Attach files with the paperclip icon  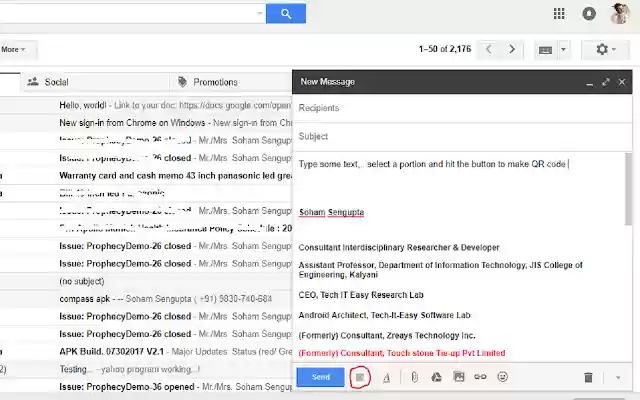click(414, 377)
